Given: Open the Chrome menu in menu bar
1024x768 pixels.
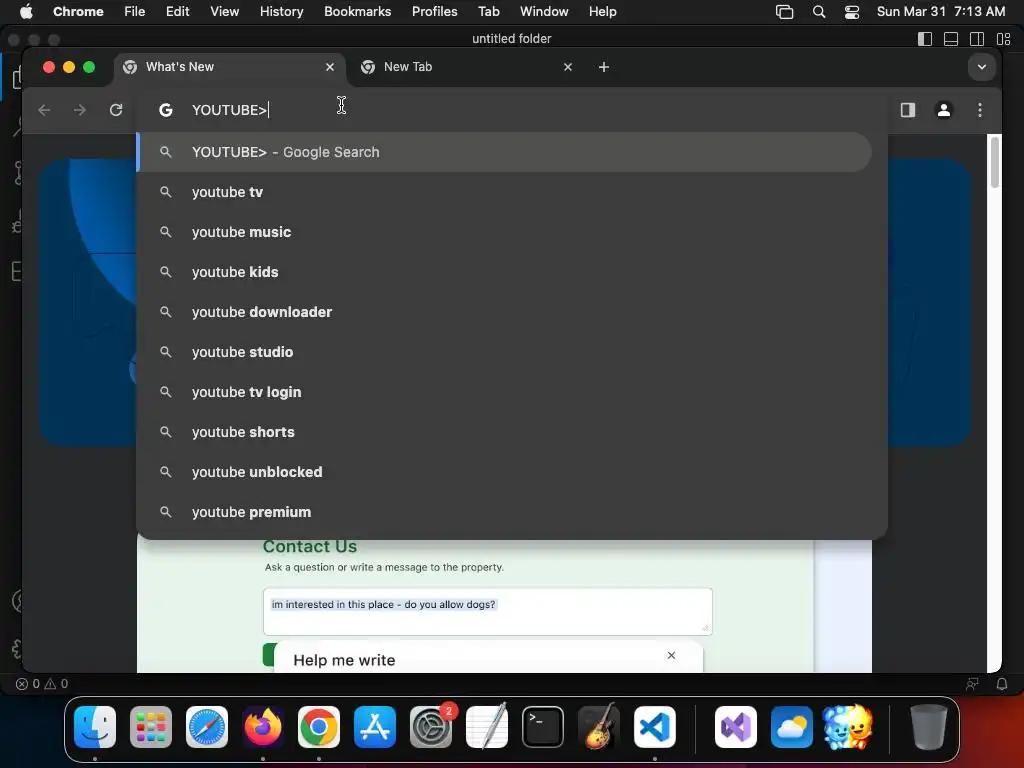Looking at the screenshot, I should [x=78, y=11].
